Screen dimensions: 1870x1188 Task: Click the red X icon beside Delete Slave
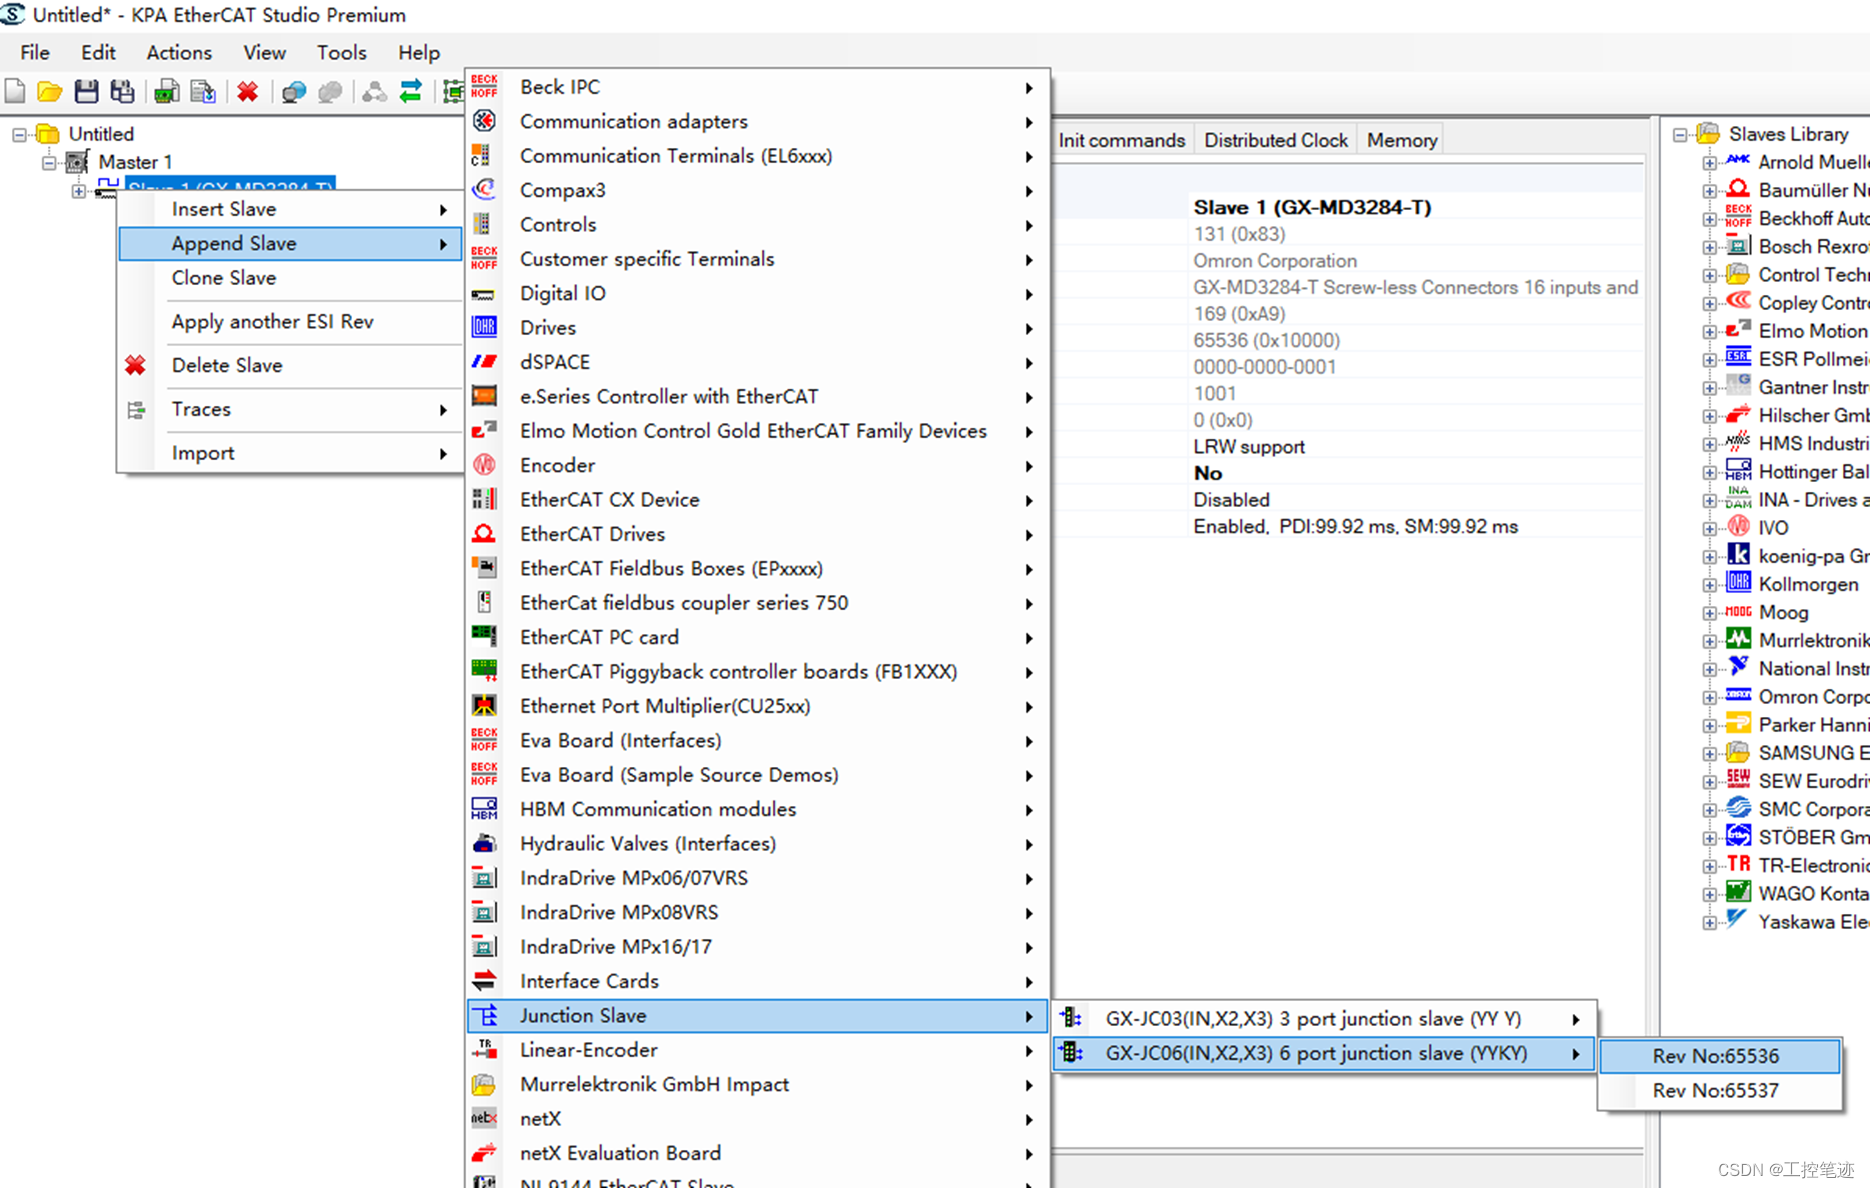pyautogui.click(x=135, y=365)
